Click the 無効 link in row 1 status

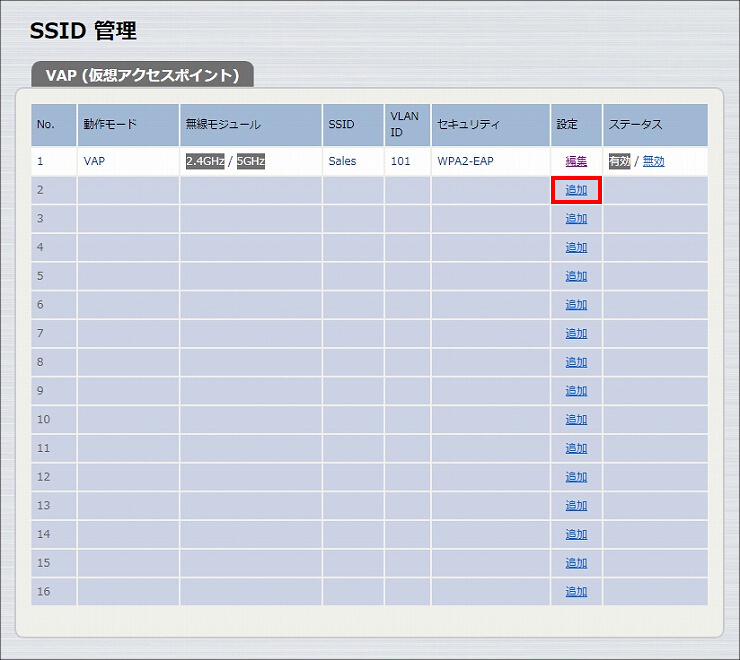coord(654,161)
